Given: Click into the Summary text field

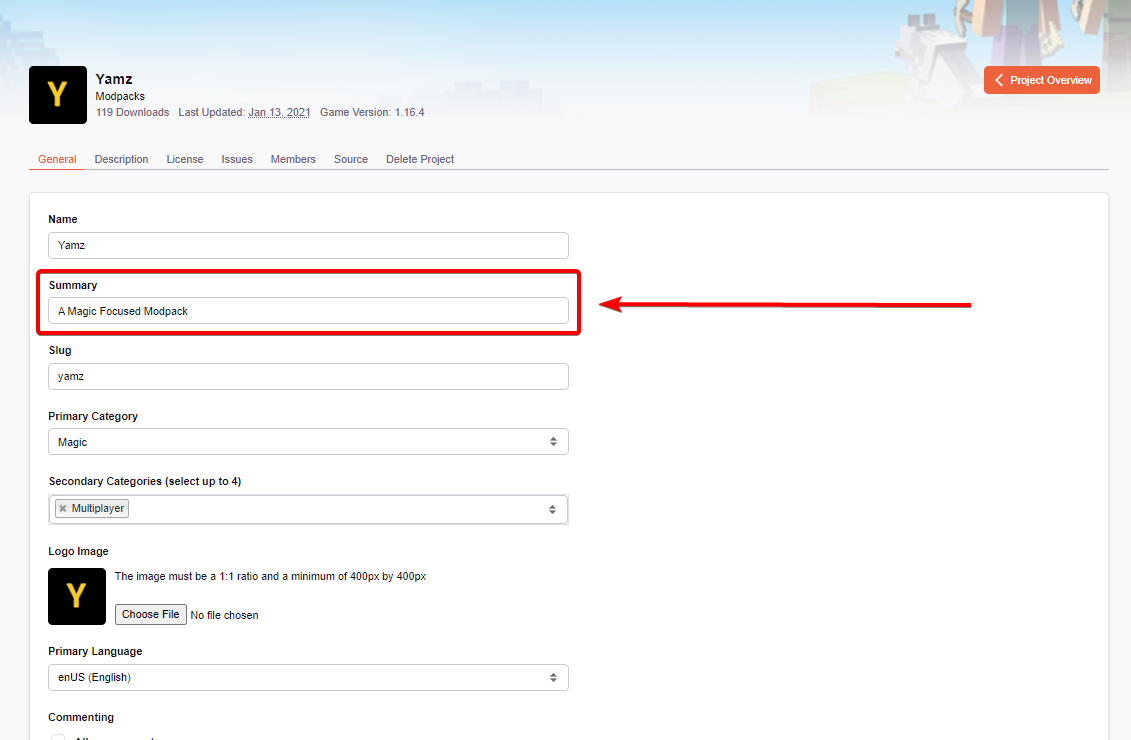Looking at the screenshot, I should [x=308, y=311].
